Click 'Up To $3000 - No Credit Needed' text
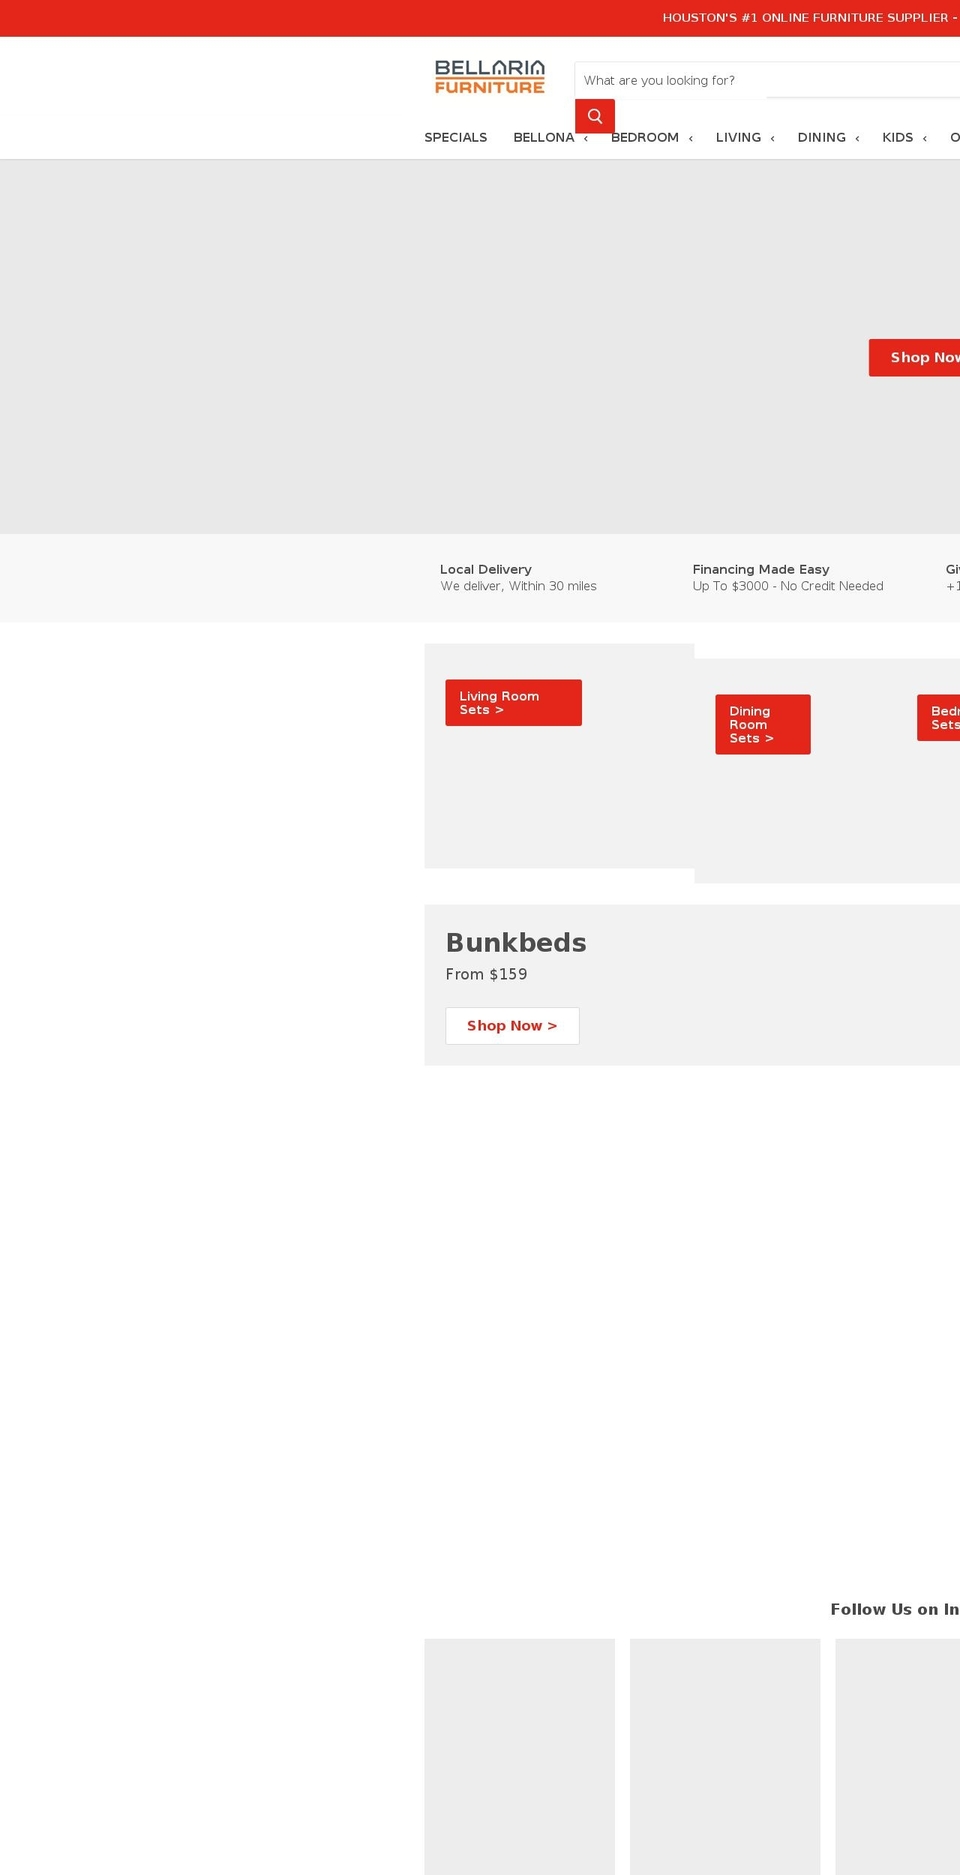 [x=788, y=587]
